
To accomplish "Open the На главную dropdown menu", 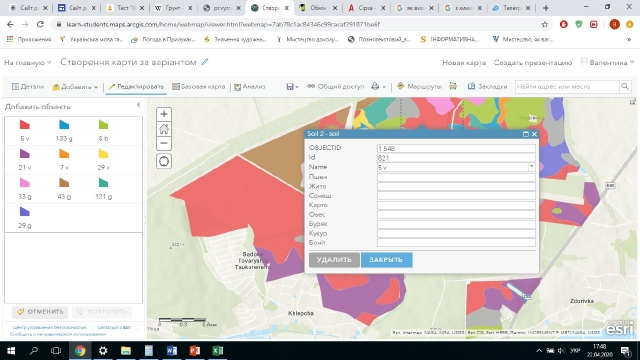I will pyautogui.click(x=27, y=62).
